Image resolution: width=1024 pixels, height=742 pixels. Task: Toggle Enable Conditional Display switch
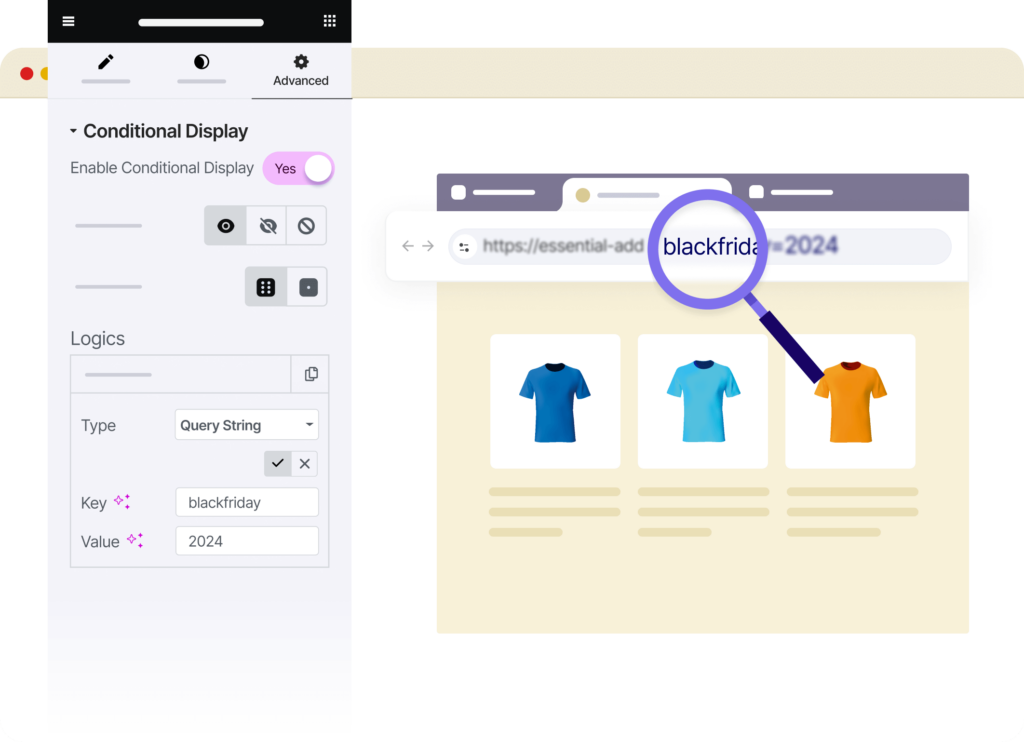(x=298, y=169)
